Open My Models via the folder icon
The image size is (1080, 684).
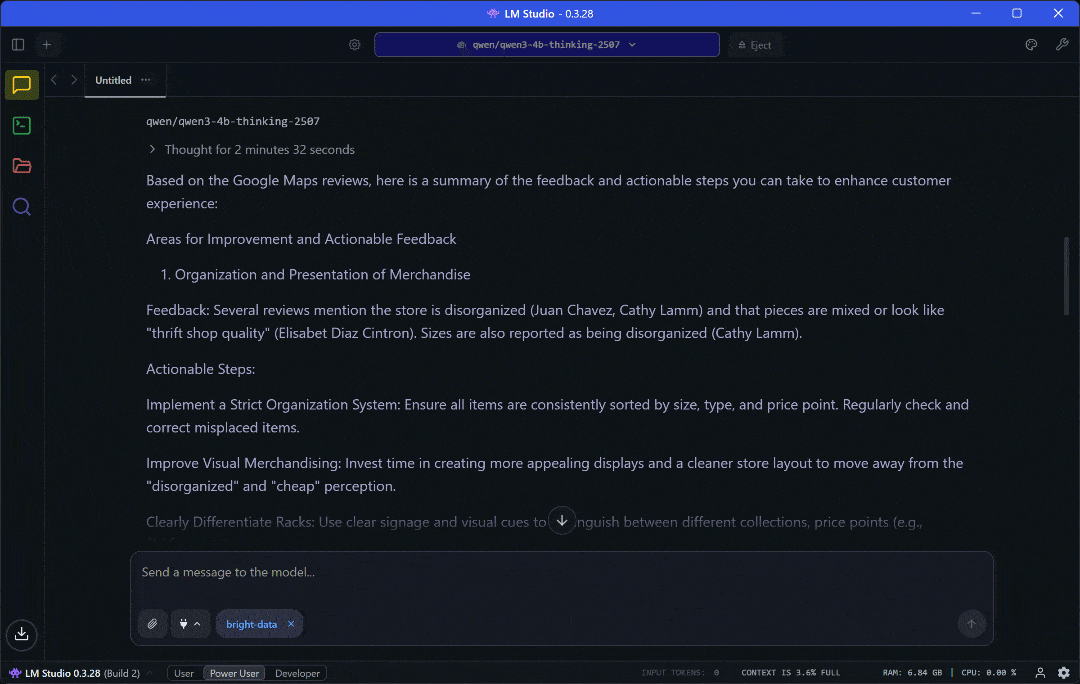(21, 165)
